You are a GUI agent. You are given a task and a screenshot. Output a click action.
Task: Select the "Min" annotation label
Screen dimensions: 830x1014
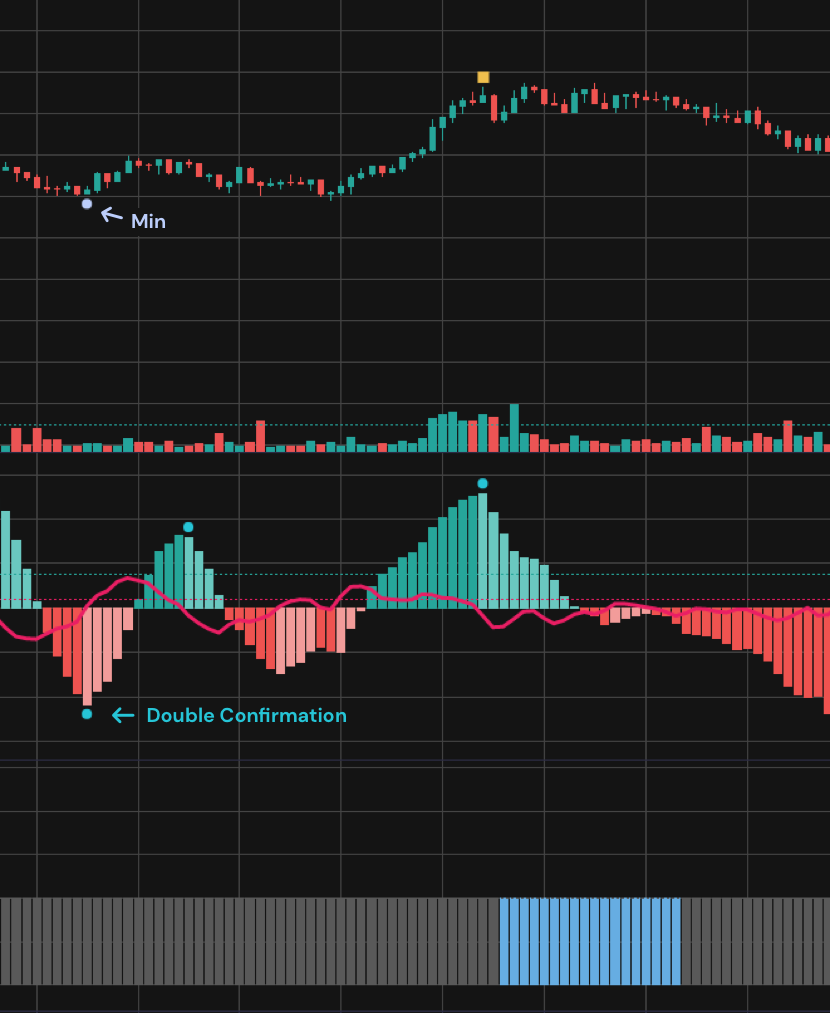[x=148, y=221]
